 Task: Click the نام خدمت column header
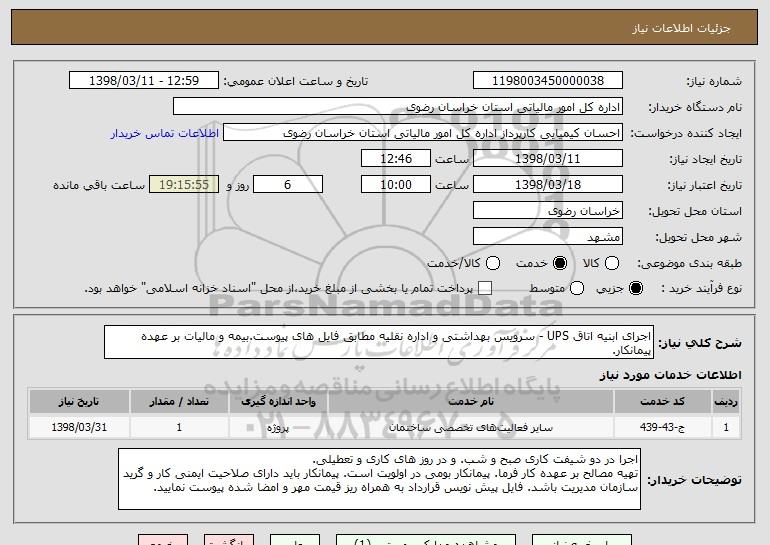click(x=470, y=402)
